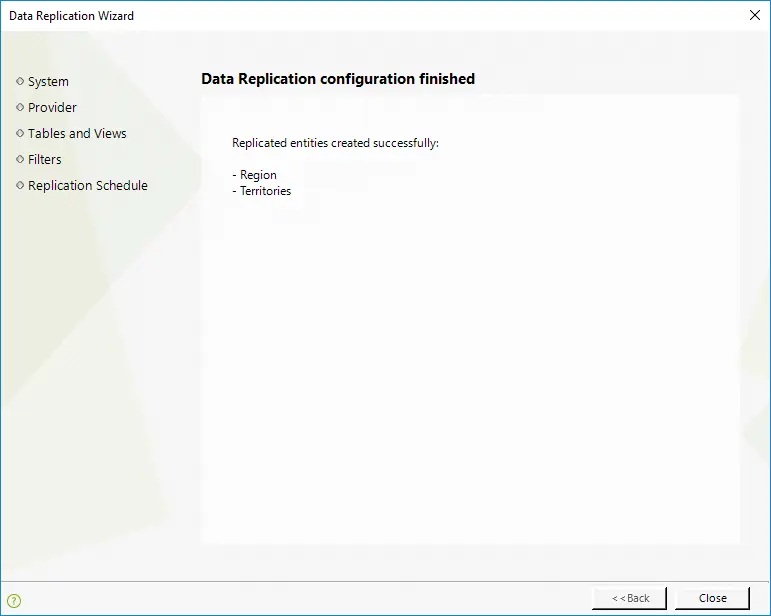Image resolution: width=771 pixels, height=616 pixels.
Task: Open the Replication Schedule step
Action: click(88, 185)
